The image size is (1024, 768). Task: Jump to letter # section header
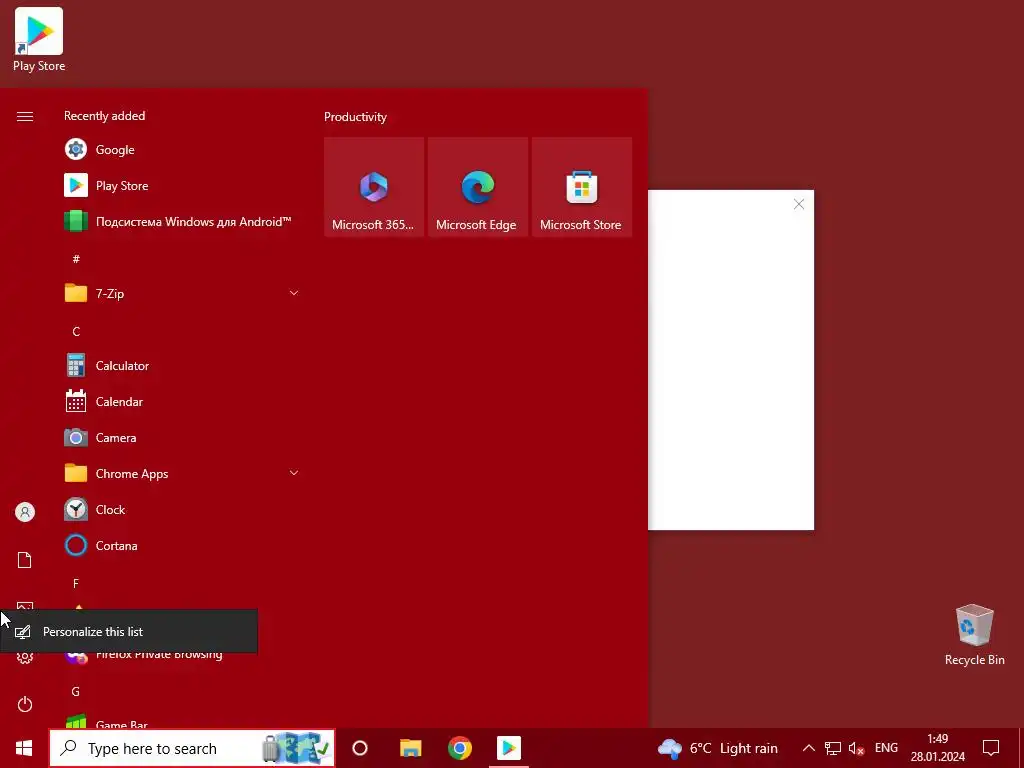[x=76, y=259]
